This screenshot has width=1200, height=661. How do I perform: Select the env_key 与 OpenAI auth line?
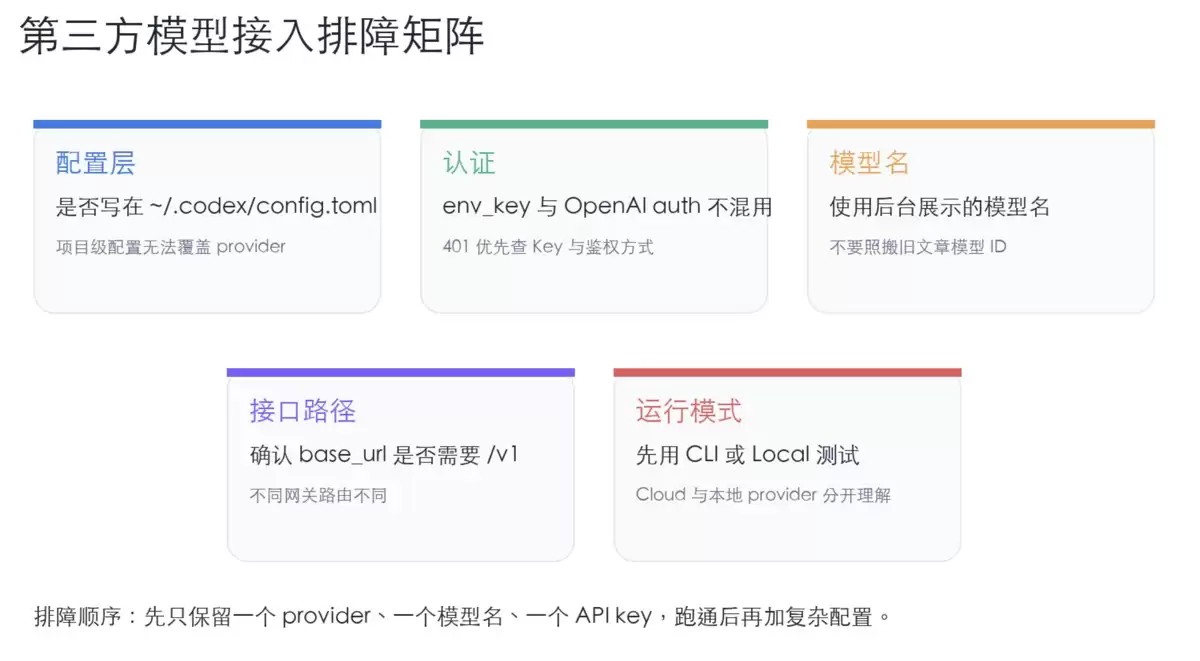[607, 207]
